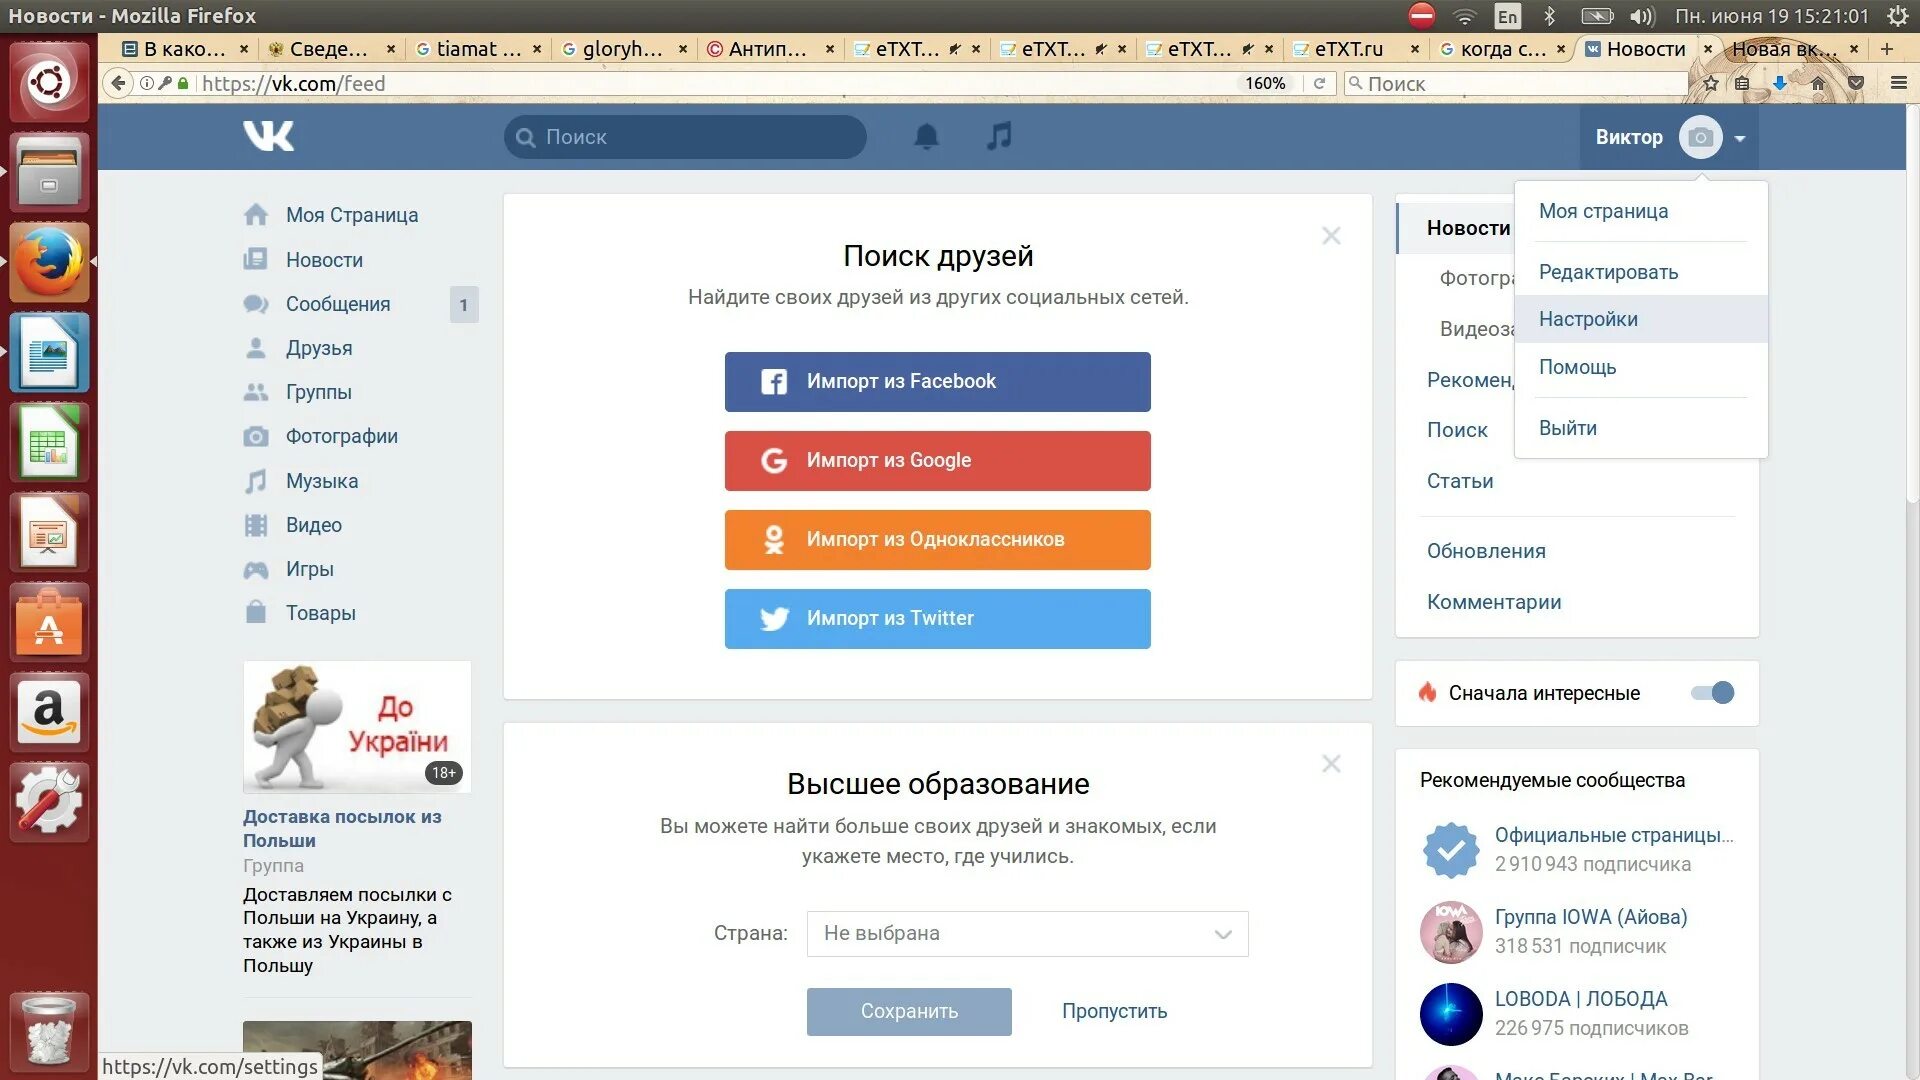Open Настройки in the profile menu
The image size is (1920, 1080).
pos(1641,319)
